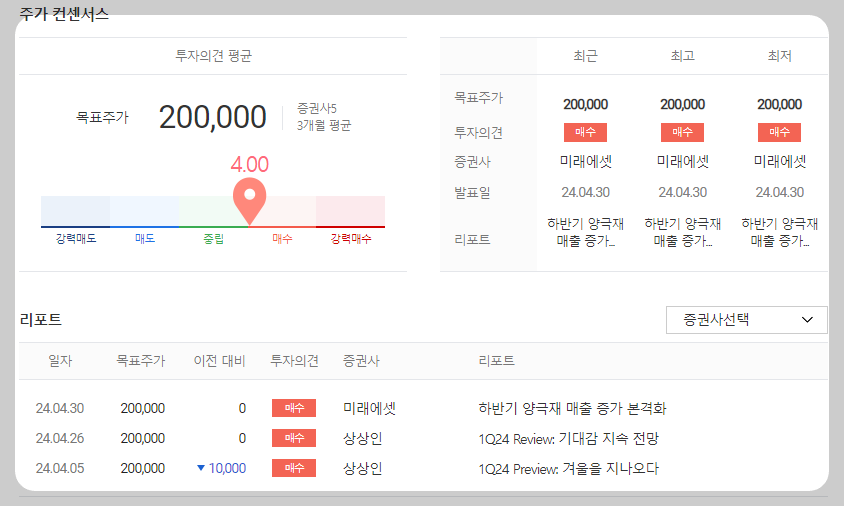Image resolution: width=844 pixels, height=506 pixels.
Task: Open report 1Q24 Review: 기대감 지속 전망
Action: point(568,438)
